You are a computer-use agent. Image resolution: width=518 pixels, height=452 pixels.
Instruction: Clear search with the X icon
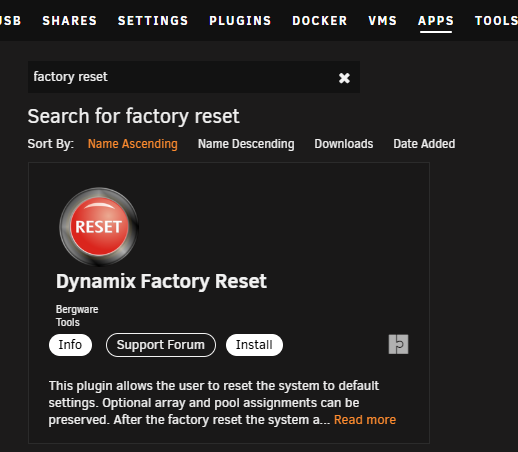click(344, 78)
